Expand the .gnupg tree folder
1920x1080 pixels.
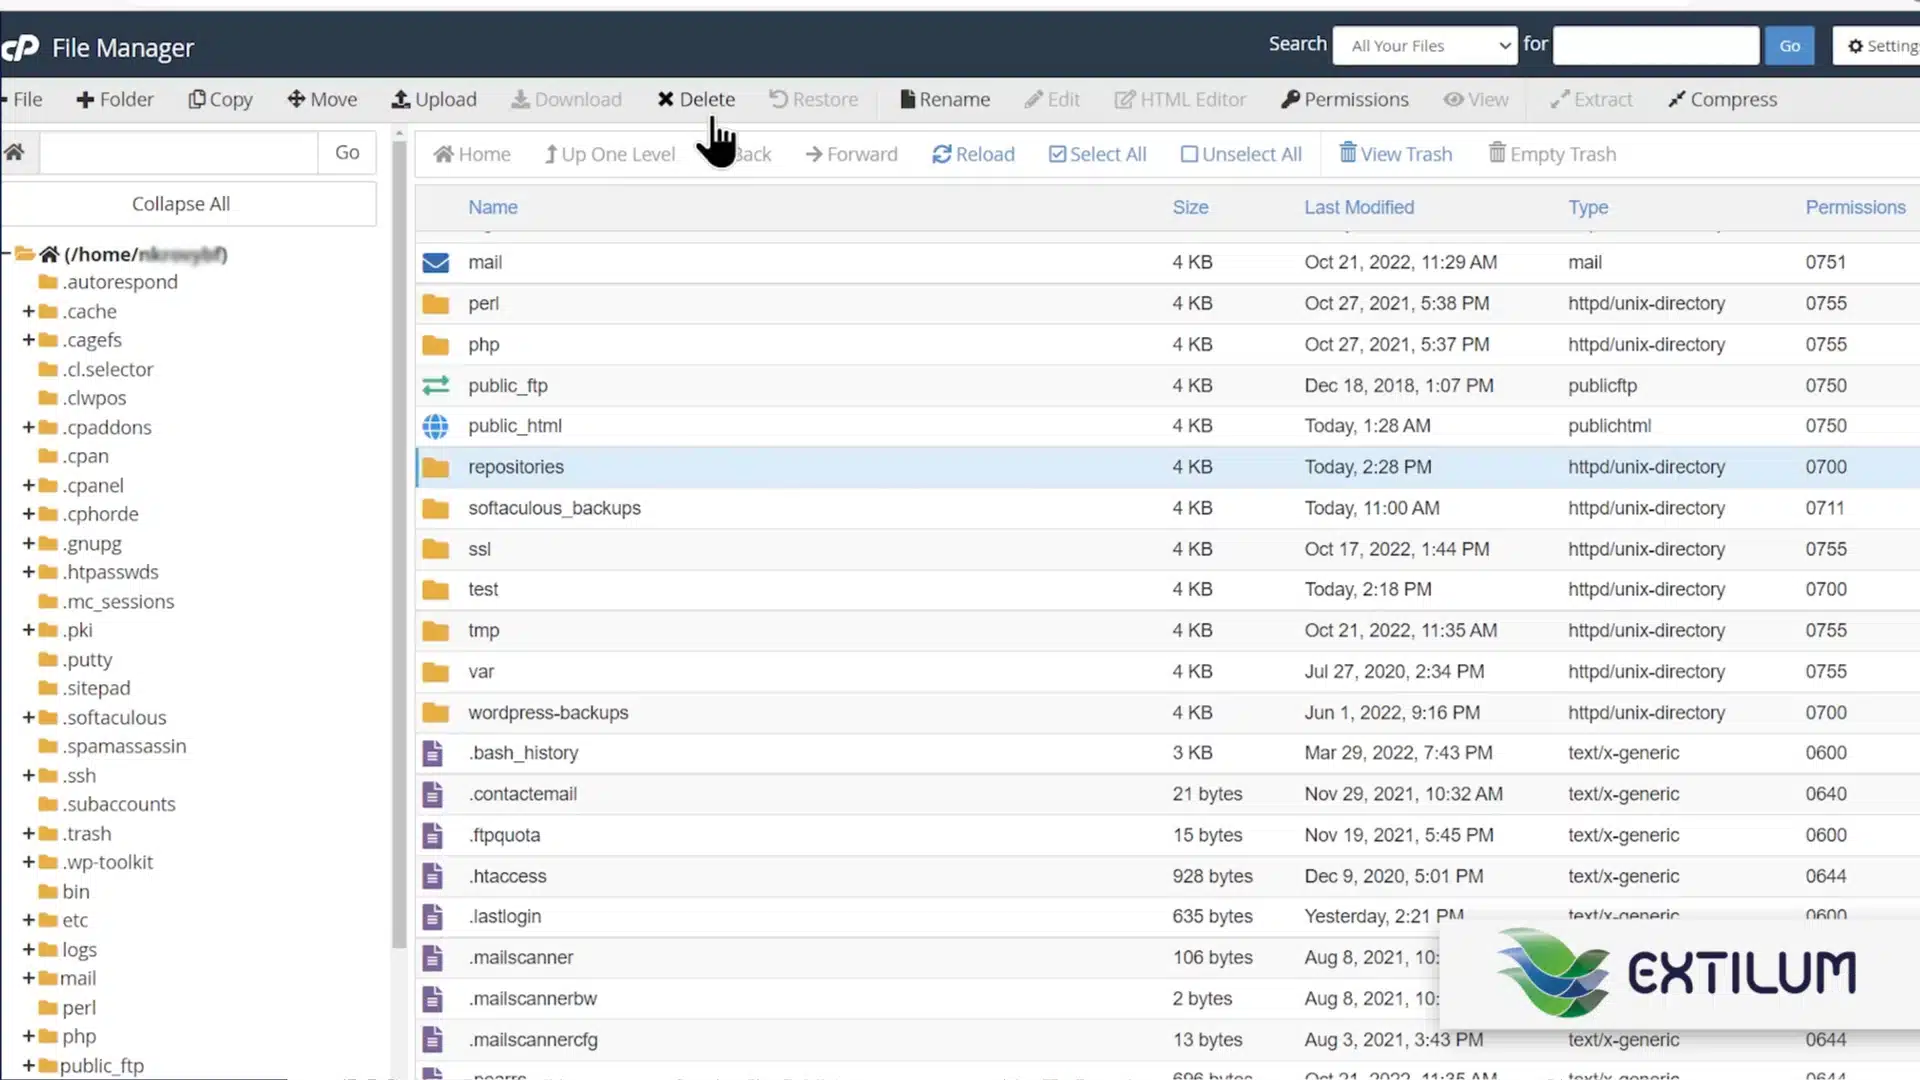coord(28,543)
